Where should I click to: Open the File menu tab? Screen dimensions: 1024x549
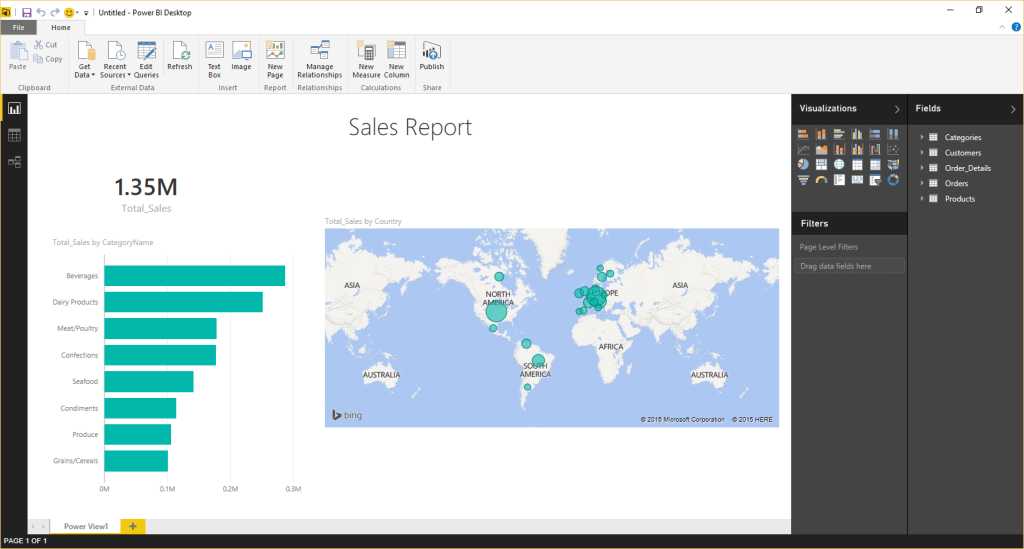19,28
